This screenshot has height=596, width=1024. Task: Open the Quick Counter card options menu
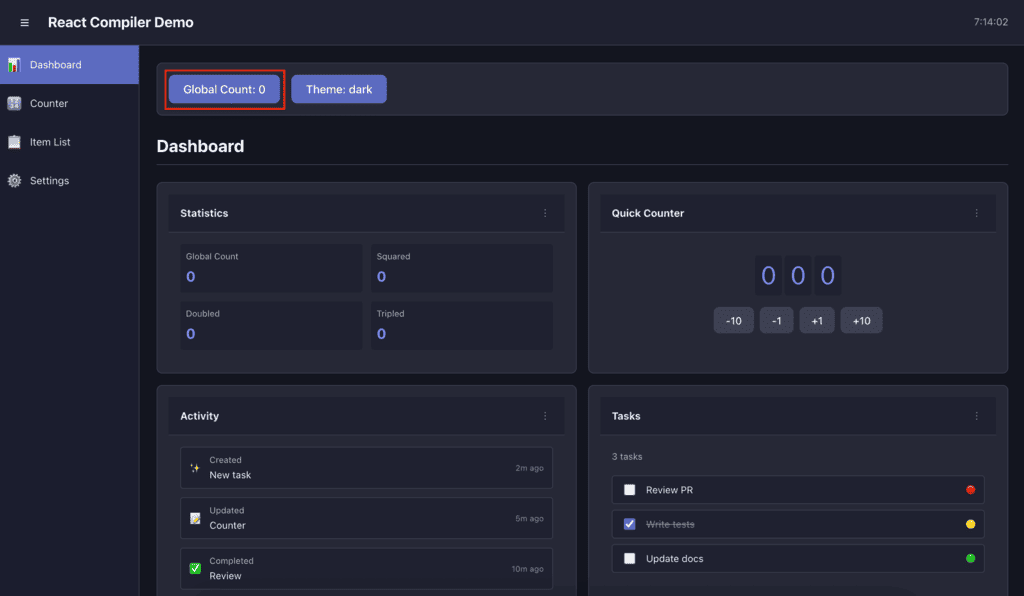pos(977,213)
